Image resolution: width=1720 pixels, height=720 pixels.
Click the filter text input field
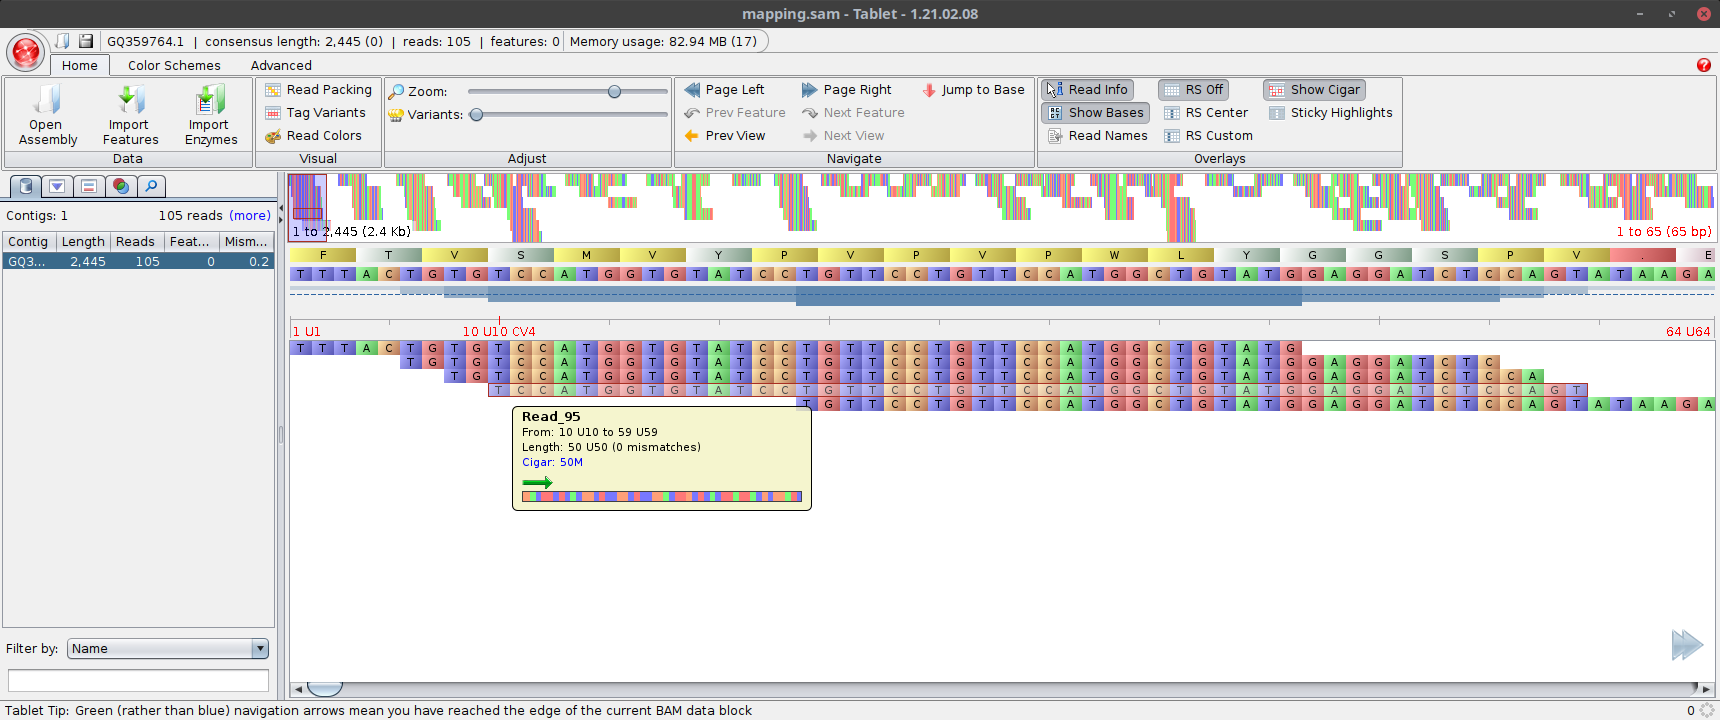click(x=138, y=681)
